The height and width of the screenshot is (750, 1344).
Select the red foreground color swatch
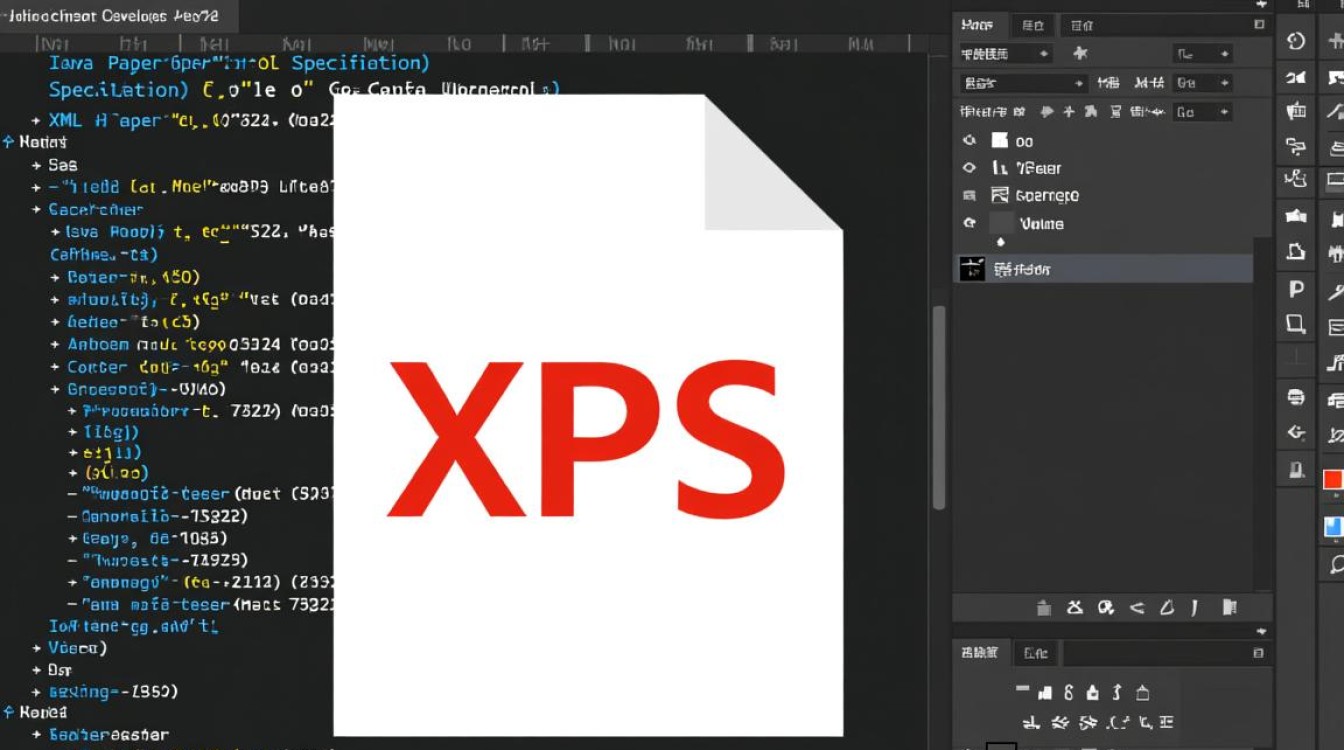point(1332,480)
